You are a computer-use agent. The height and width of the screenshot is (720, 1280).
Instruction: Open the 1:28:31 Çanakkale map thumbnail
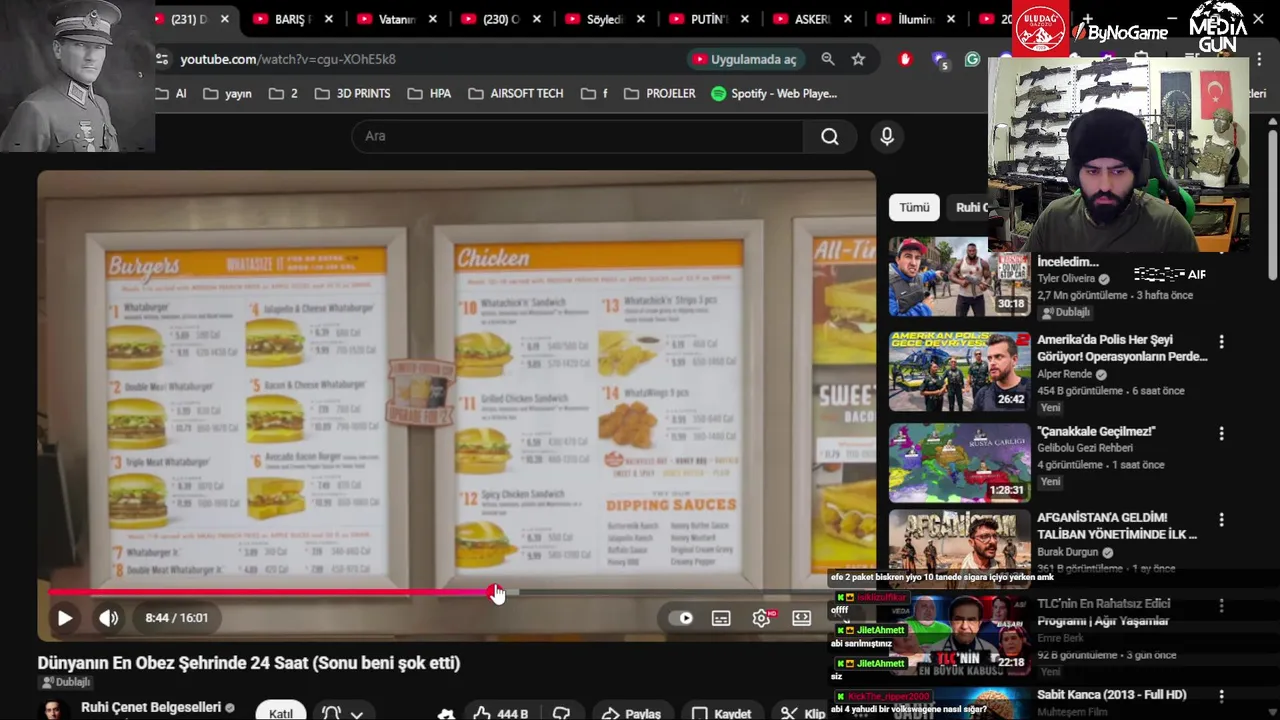959,462
